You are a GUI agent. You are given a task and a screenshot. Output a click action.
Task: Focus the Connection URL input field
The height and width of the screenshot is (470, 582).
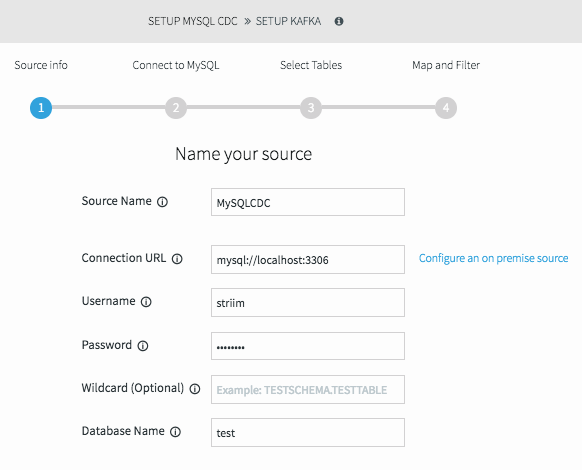(x=308, y=260)
